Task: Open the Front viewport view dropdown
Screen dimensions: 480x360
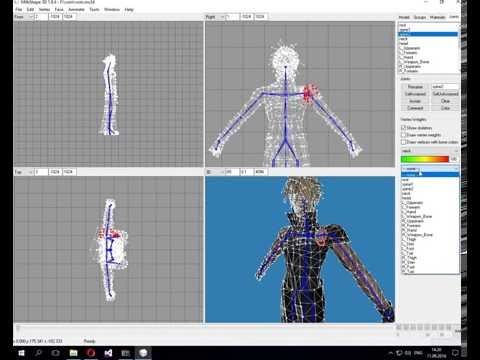Action: pyautogui.click(x=24, y=17)
